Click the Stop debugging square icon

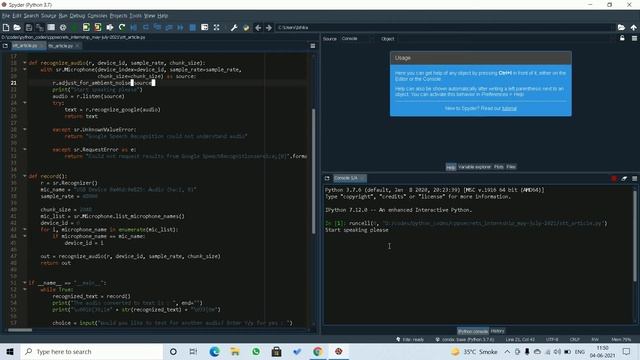(x=193, y=27)
